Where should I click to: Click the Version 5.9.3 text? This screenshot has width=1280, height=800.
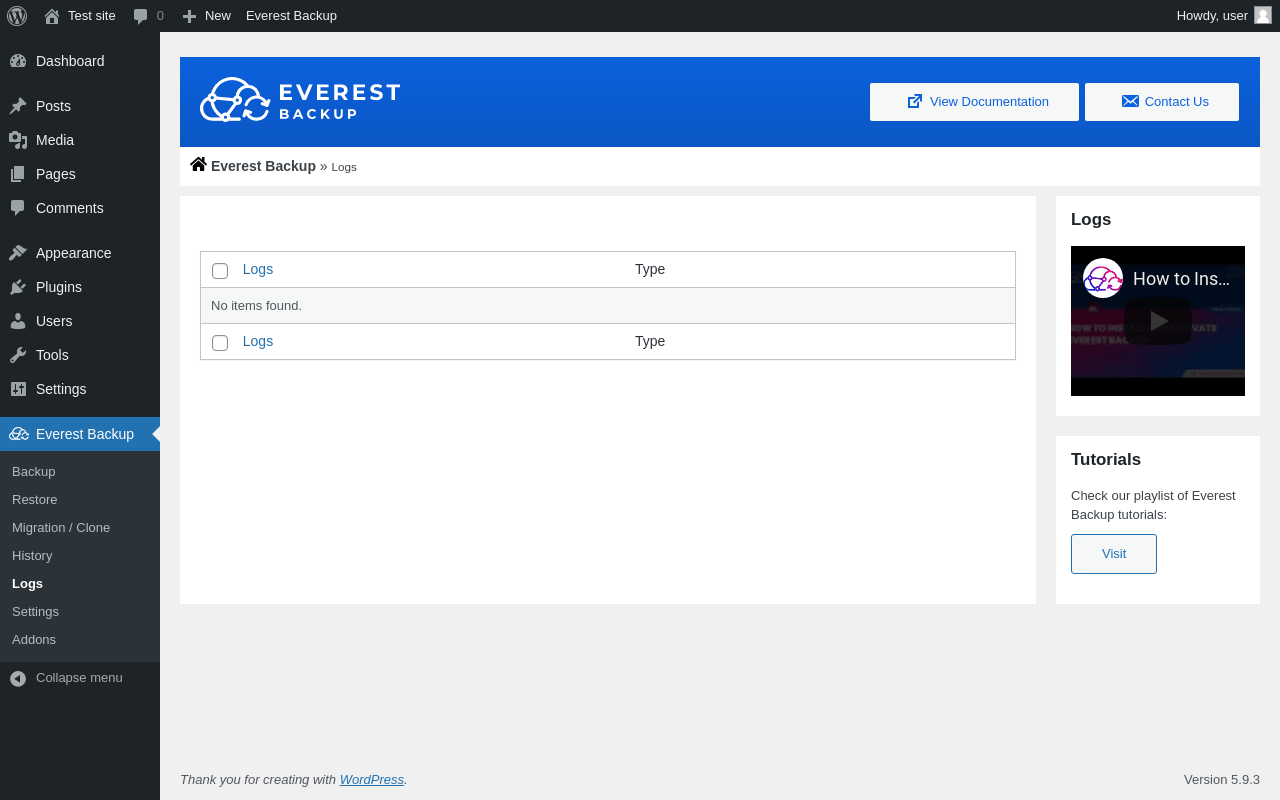[1222, 779]
